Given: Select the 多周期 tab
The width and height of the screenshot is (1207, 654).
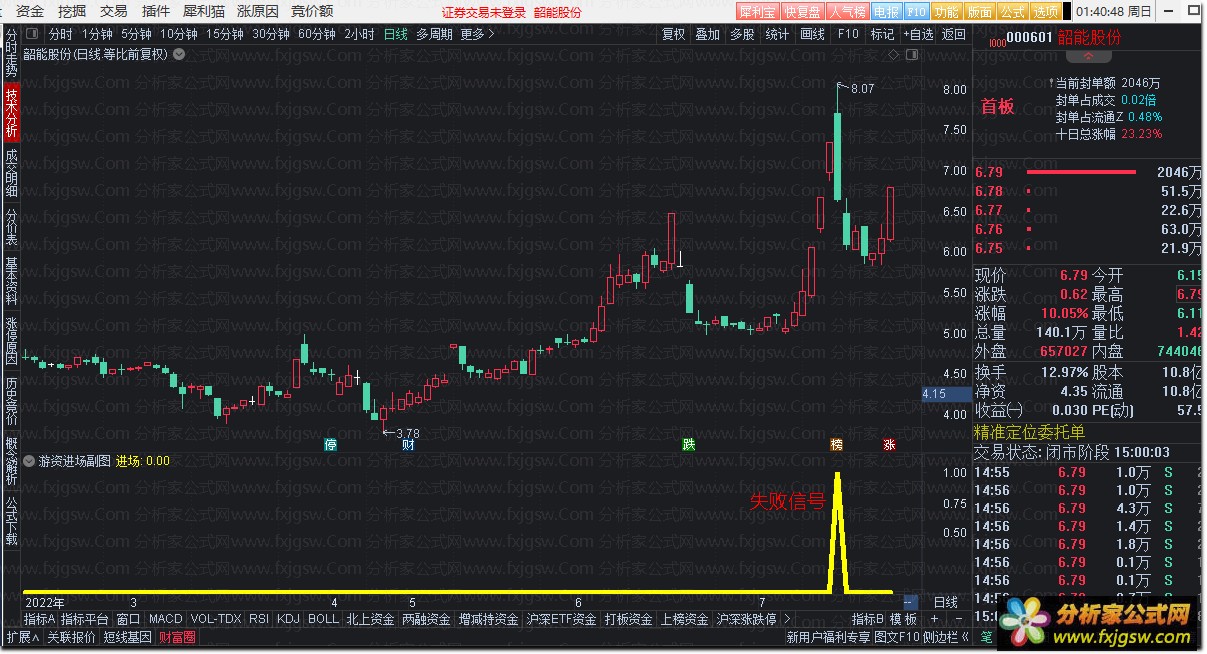Looking at the screenshot, I should [x=434, y=34].
